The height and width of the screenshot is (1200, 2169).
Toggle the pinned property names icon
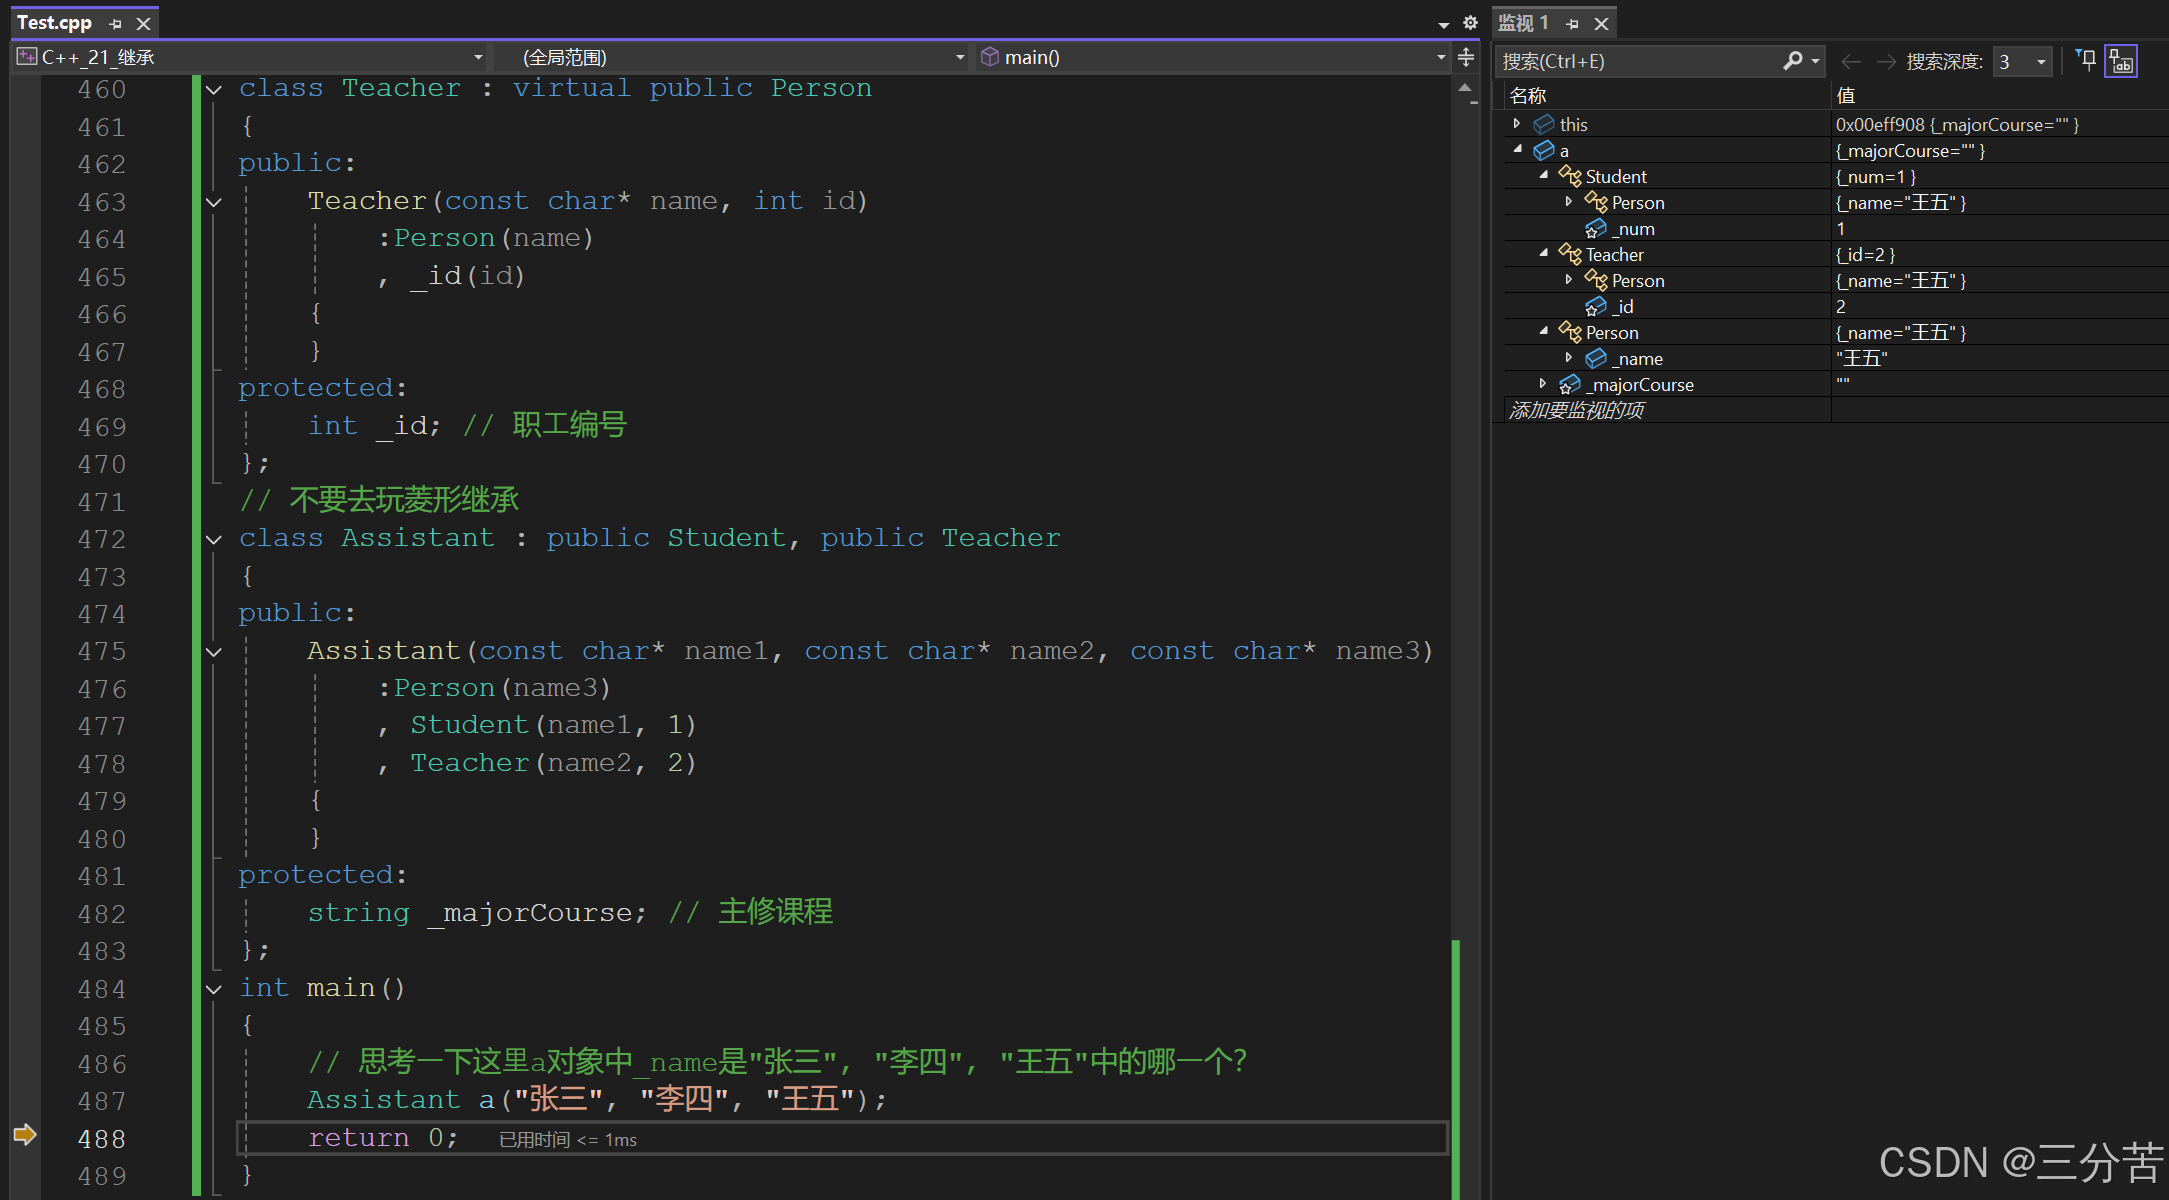click(2121, 61)
